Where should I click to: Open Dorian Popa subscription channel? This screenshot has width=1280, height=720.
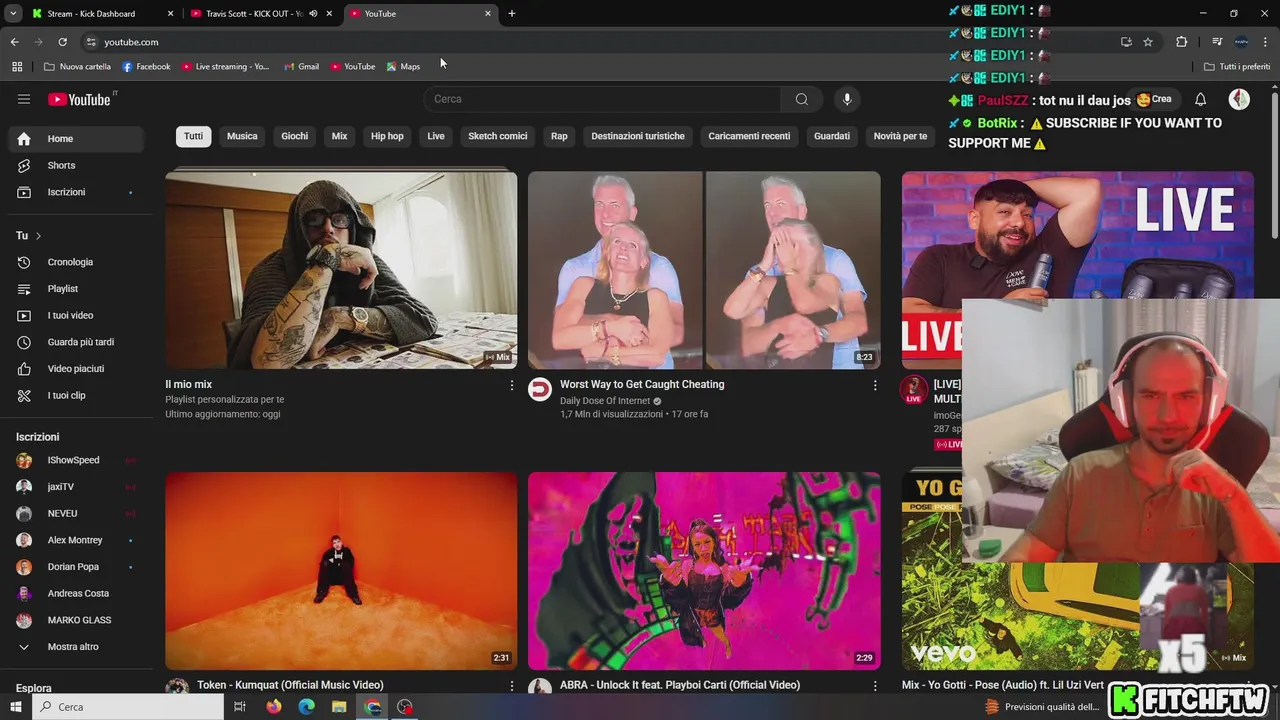pyautogui.click(x=76, y=567)
